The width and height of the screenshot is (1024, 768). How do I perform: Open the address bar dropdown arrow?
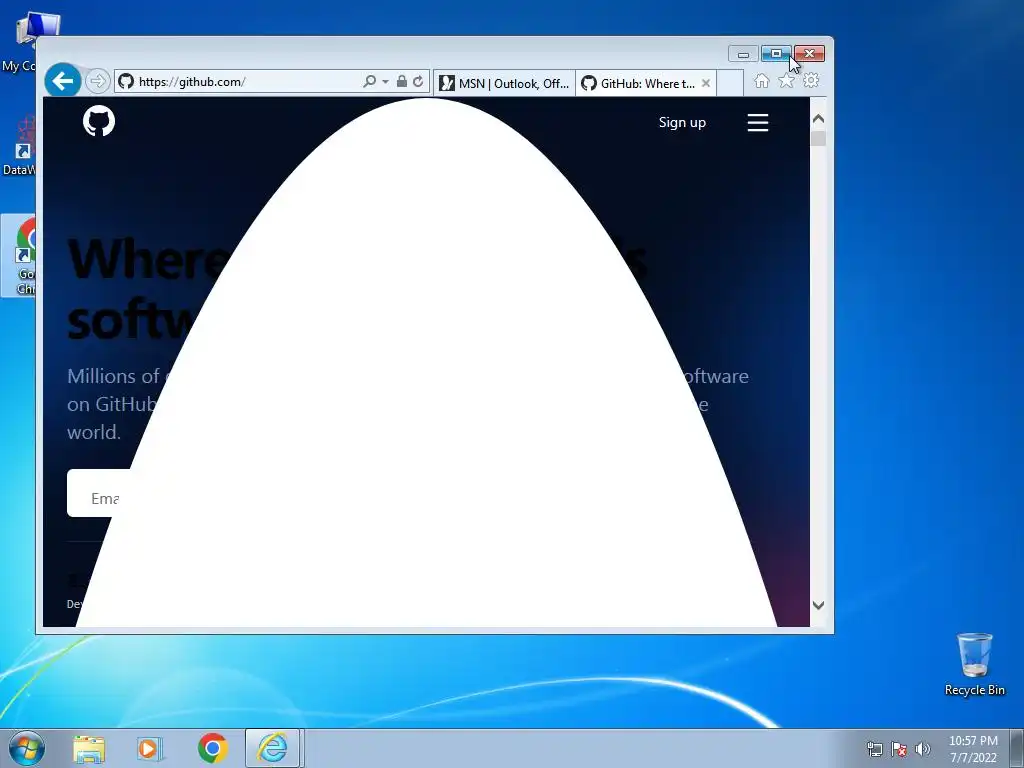coord(385,82)
